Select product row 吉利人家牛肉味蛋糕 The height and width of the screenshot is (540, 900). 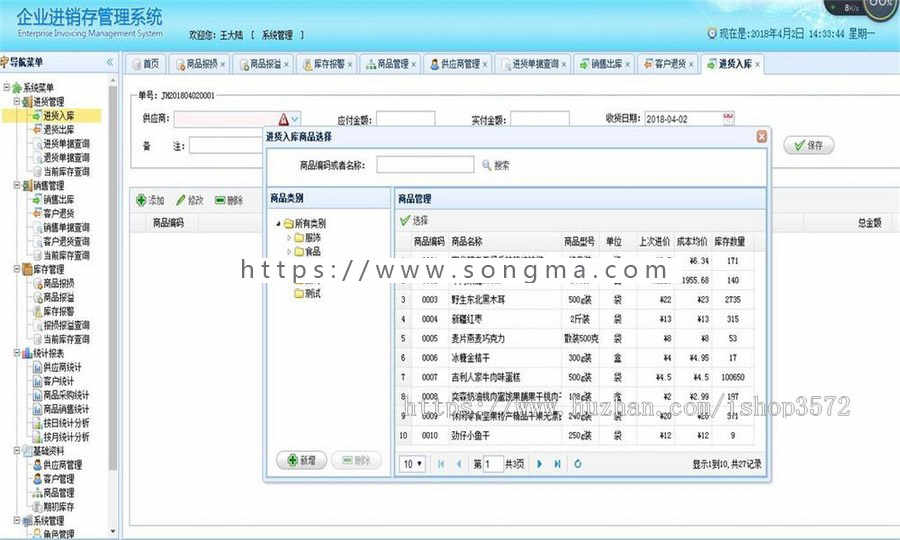[575, 378]
